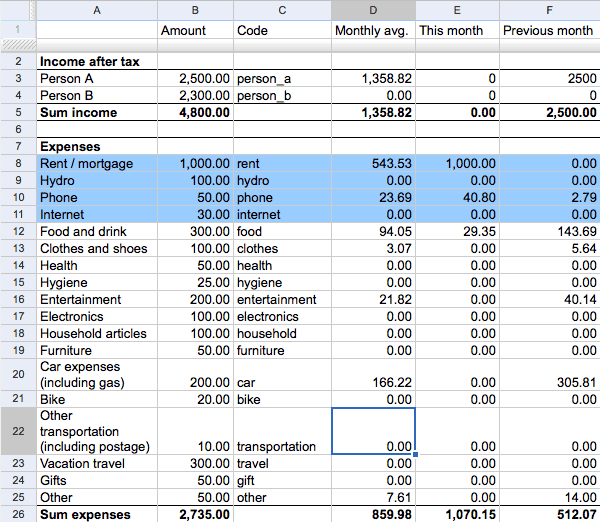Screen dimensions: 600x522
Task: Select the Income after tax heading cell
Action: [x=97, y=61]
